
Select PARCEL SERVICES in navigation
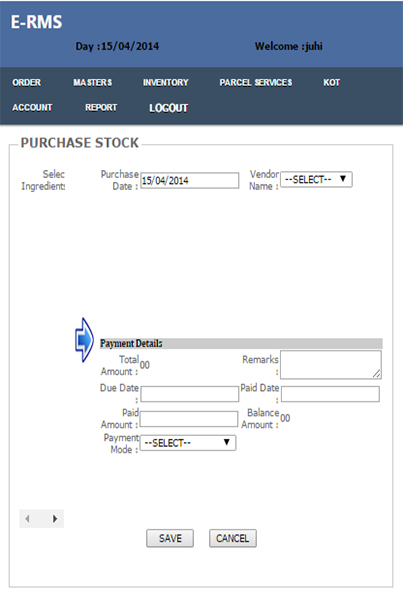(x=256, y=82)
